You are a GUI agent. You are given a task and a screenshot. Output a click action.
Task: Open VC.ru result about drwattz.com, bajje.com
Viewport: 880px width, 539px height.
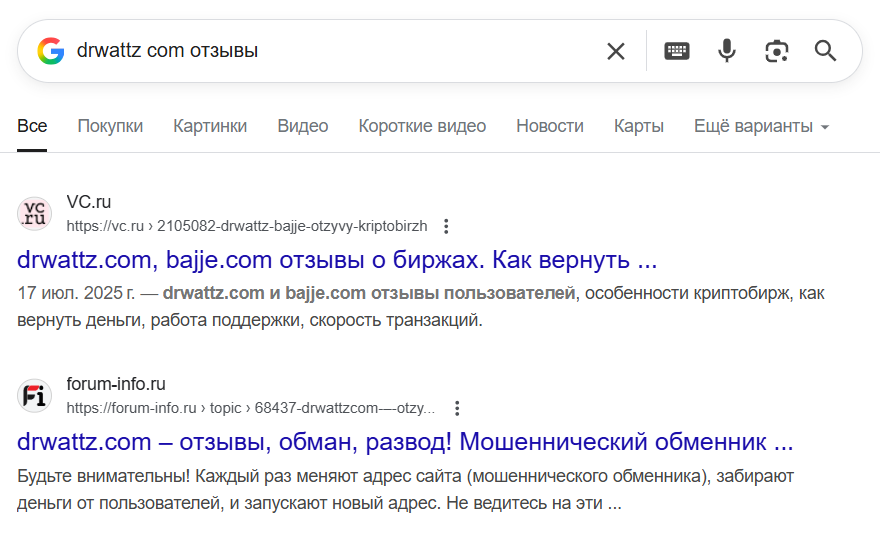[x=337, y=260]
